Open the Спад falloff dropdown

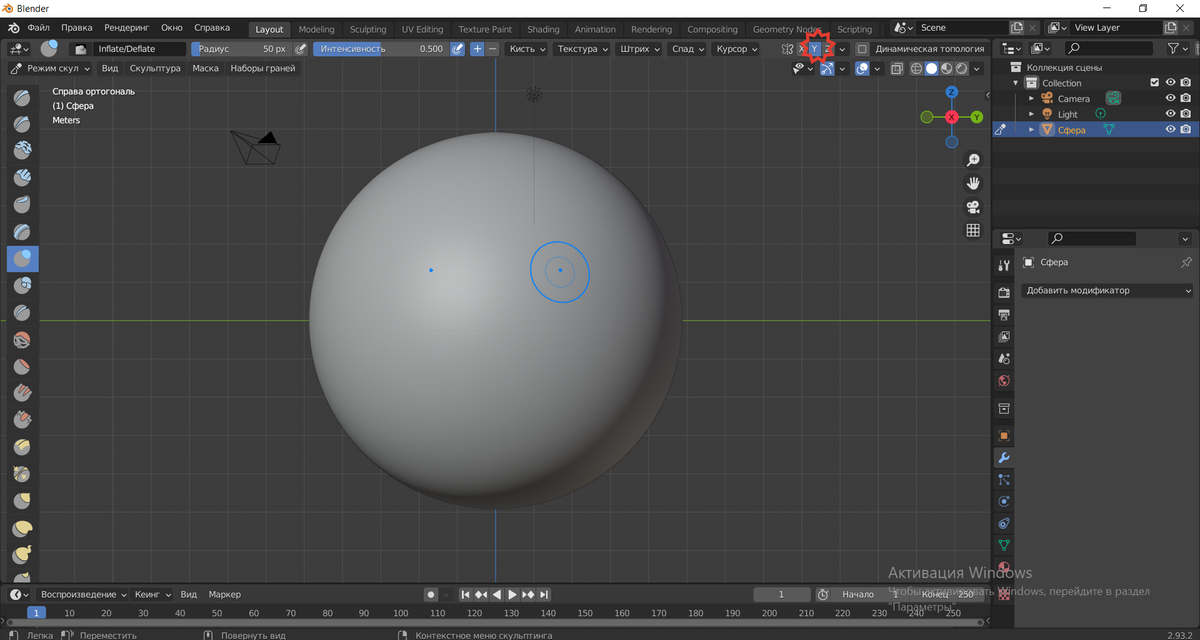click(x=688, y=49)
